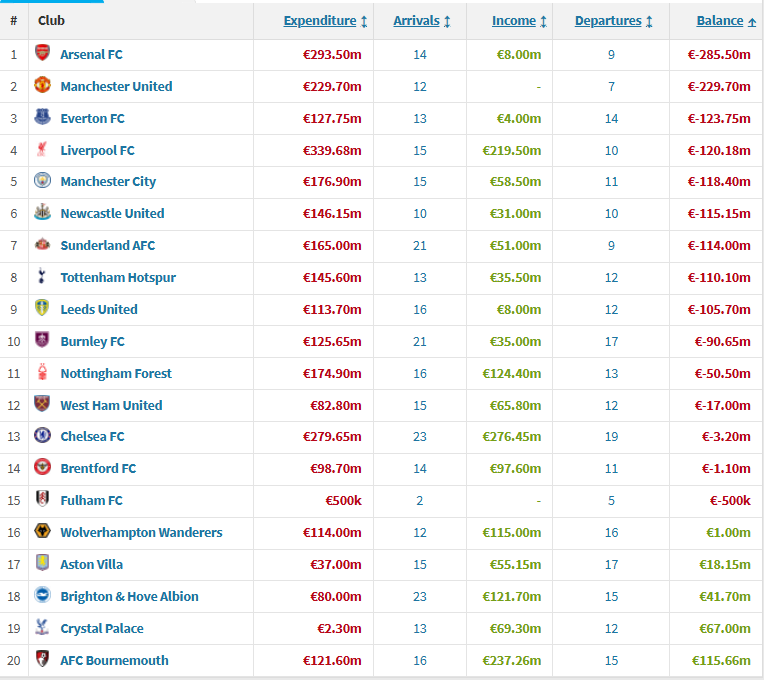Open the Nottingham Forest club link
764x680 pixels.
coord(116,374)
